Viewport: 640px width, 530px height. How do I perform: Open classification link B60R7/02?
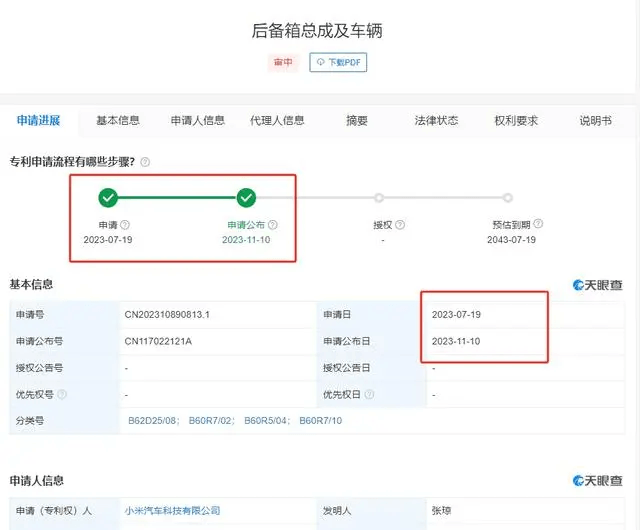(x=211, y=421)
